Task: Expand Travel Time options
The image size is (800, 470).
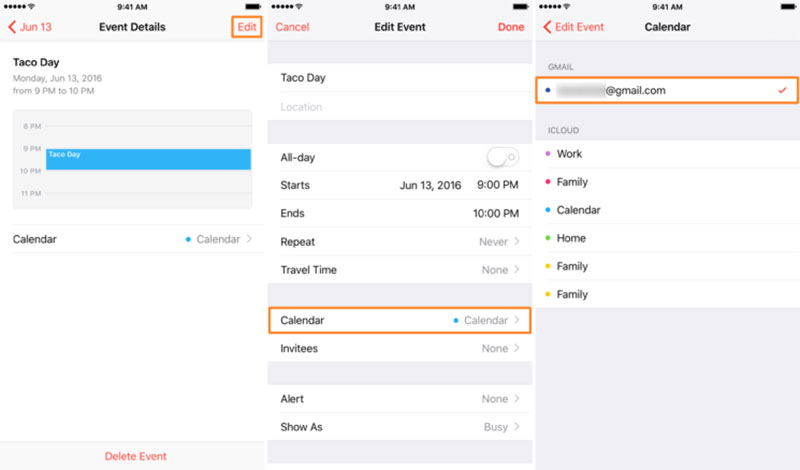Action: tap(400, 270)
